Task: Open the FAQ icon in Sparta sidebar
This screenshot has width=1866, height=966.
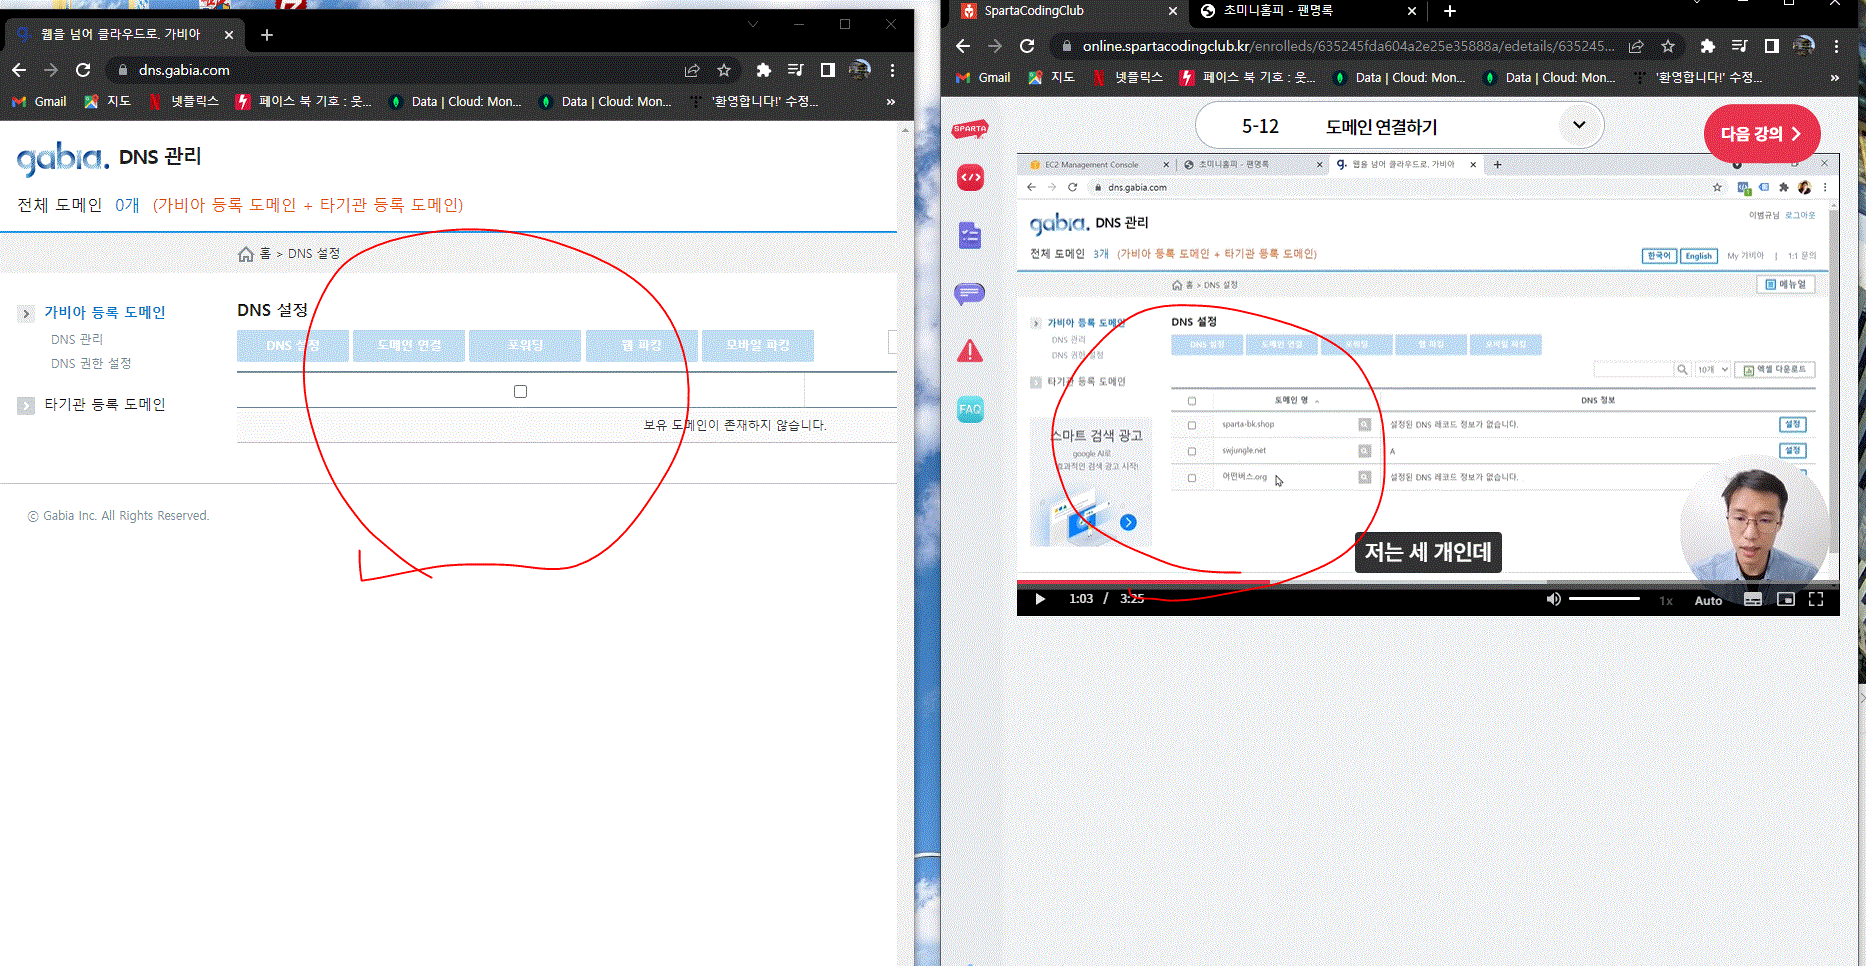Action: point(970,409)
